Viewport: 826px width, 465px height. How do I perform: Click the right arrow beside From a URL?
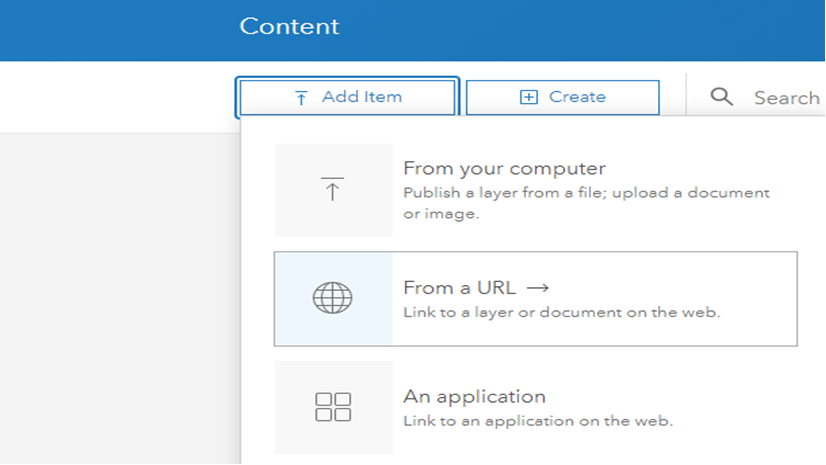tap(538, 288)
